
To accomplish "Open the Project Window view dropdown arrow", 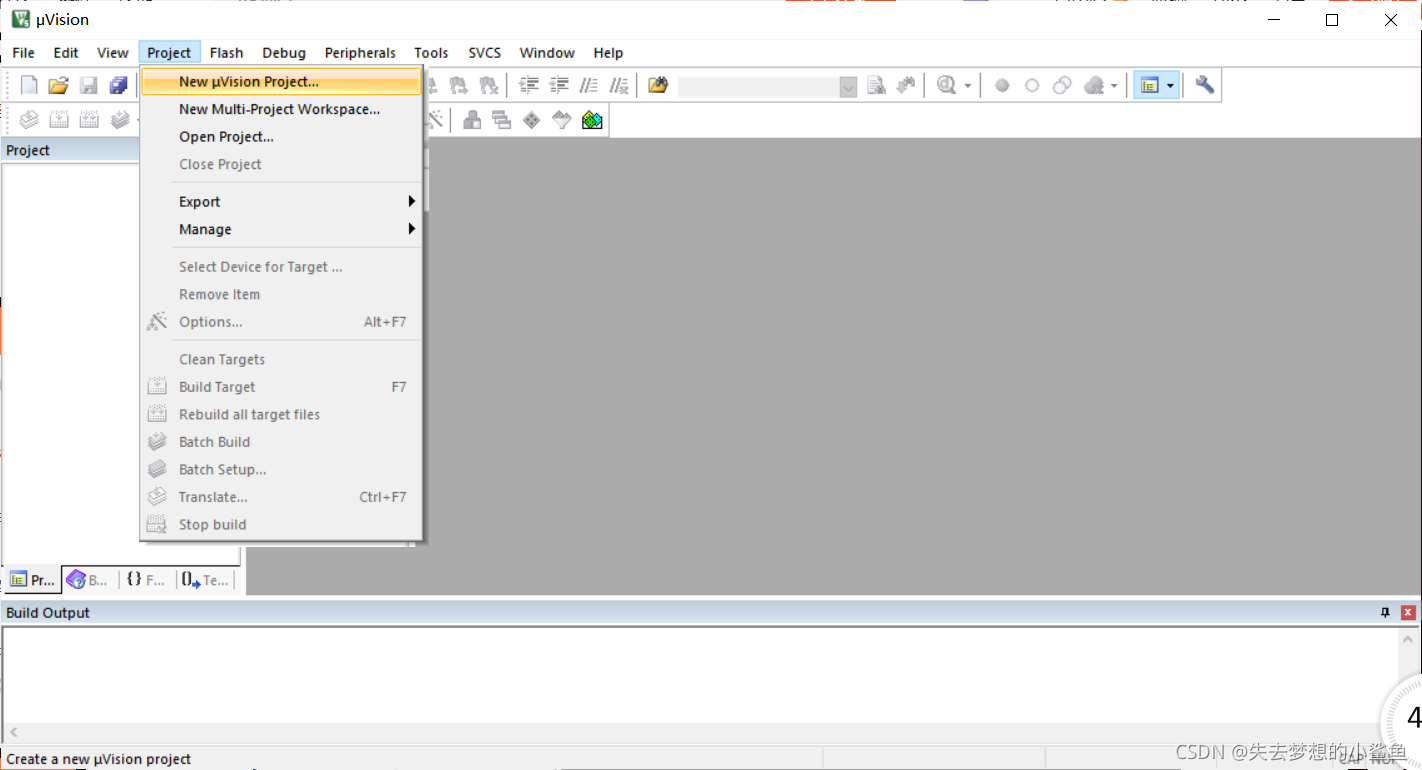I will [x=1170, y=86].
